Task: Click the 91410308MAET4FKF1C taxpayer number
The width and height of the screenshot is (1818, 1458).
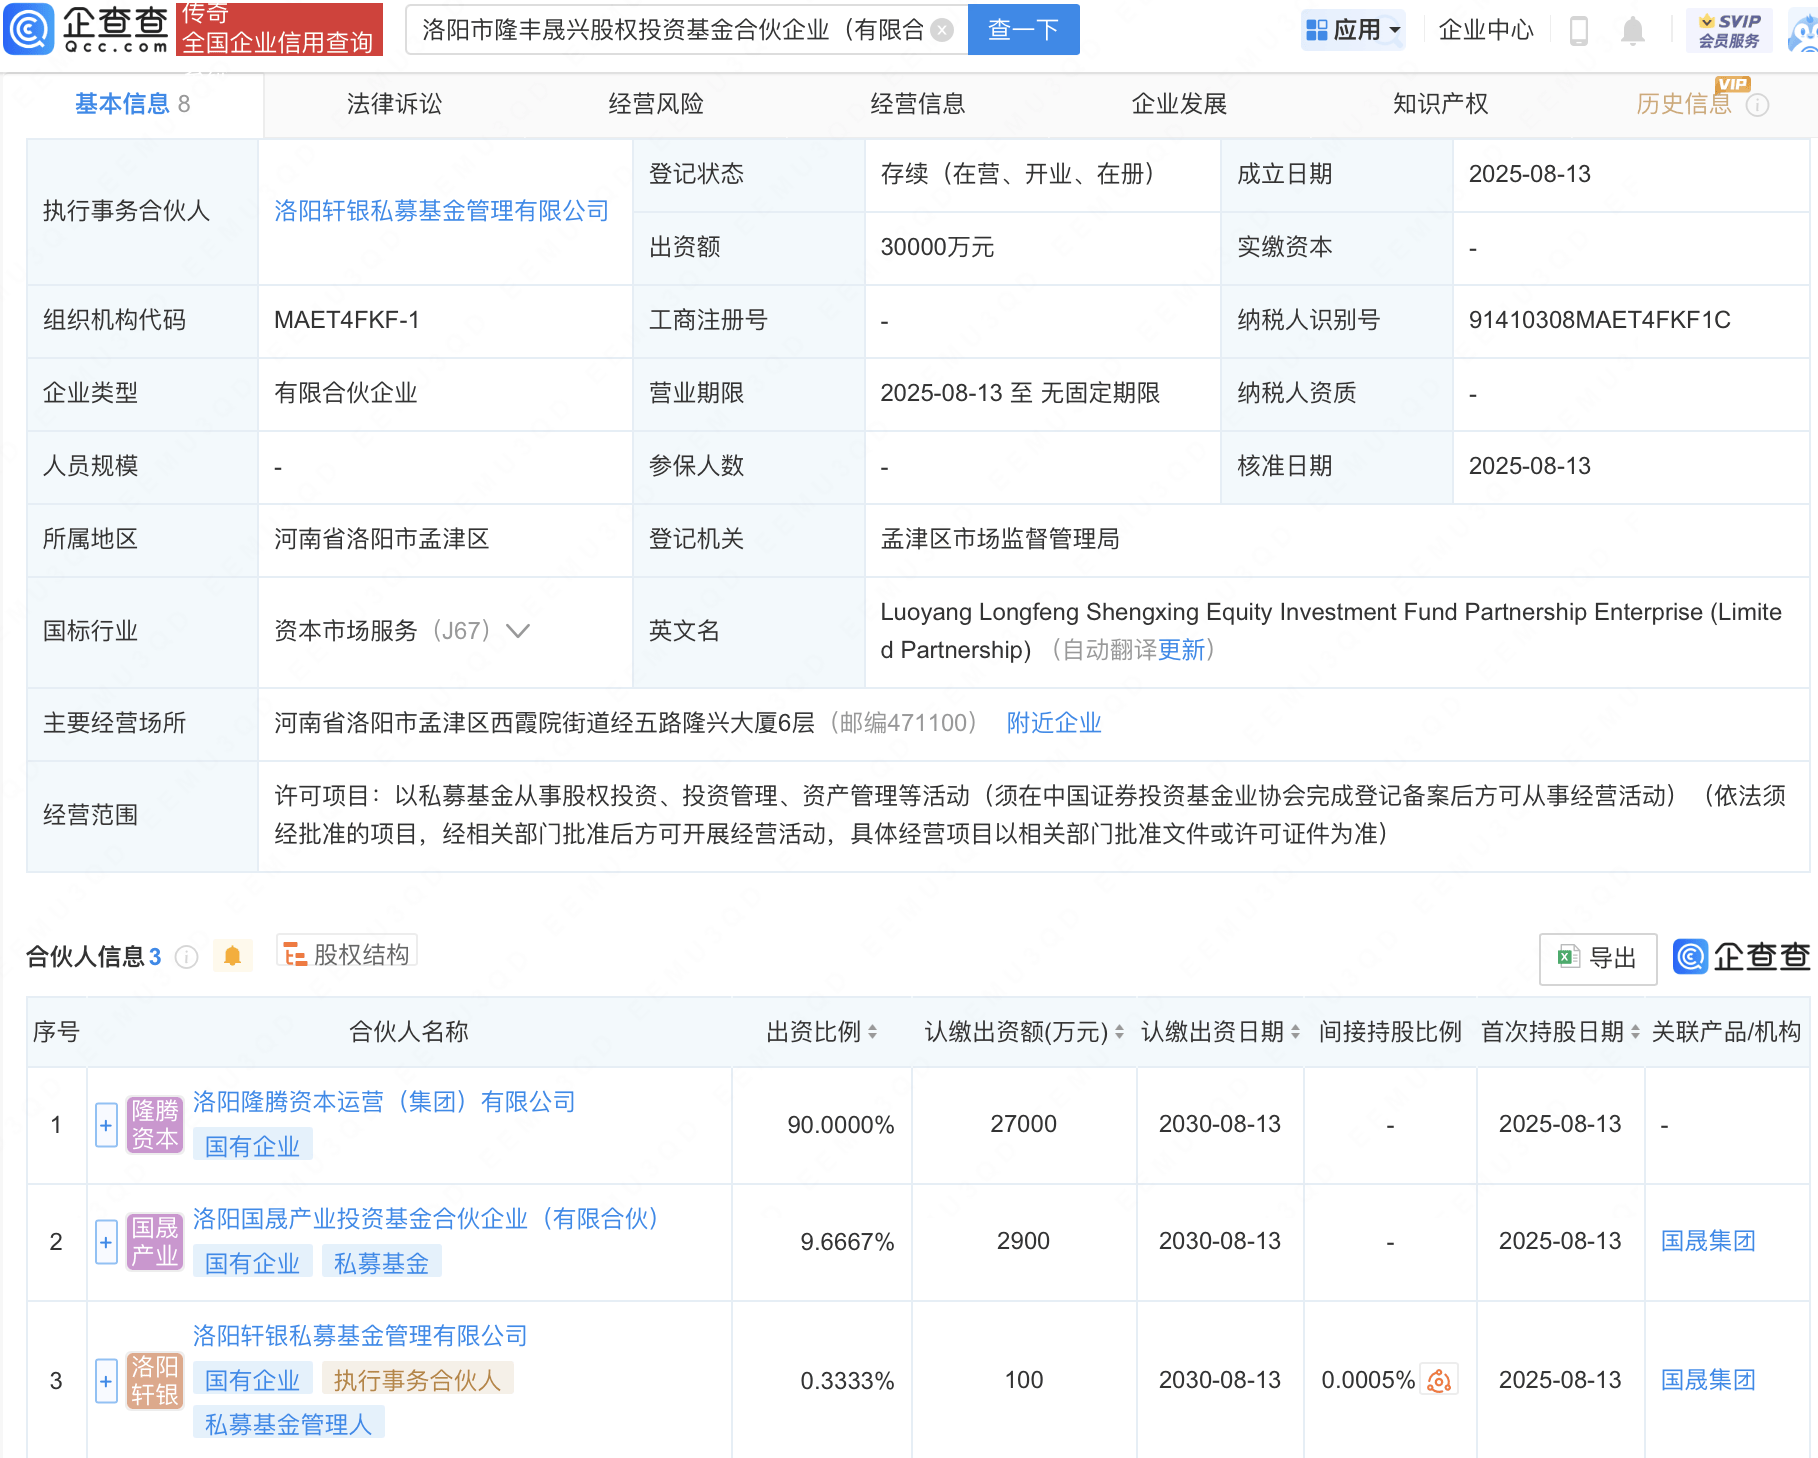Action: [x=1599, y=320]
